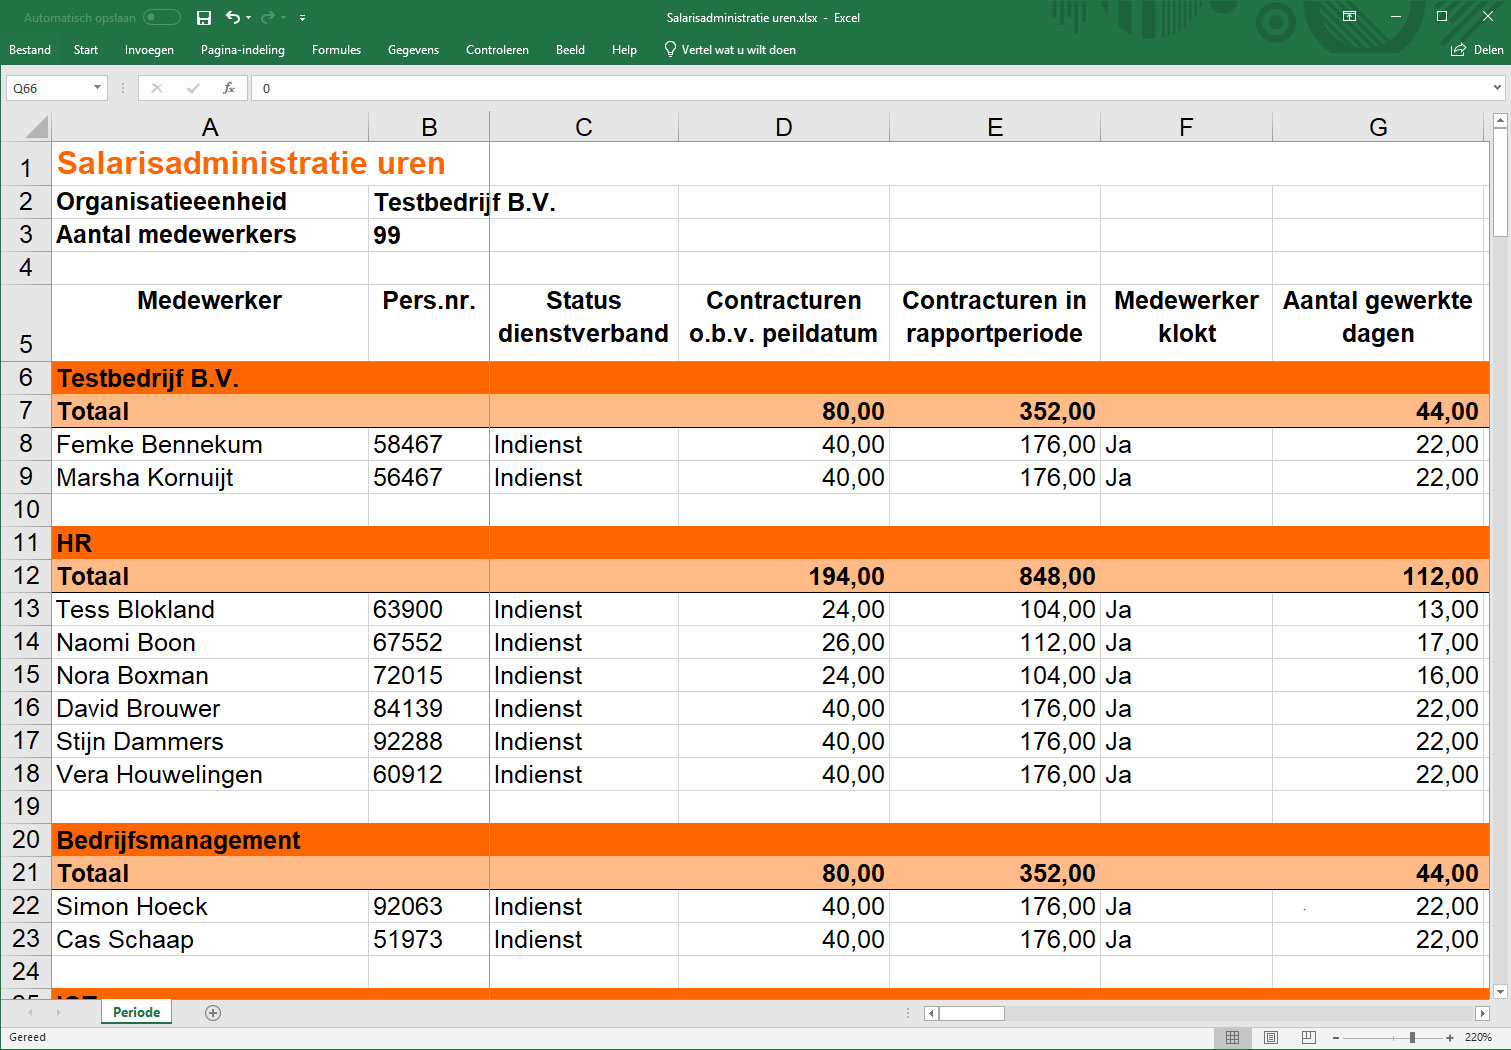Click the vertical scrollbar up arrow
Image resolution: width=1511 pixels, height=1050 pixels.
click(1499, 121)
